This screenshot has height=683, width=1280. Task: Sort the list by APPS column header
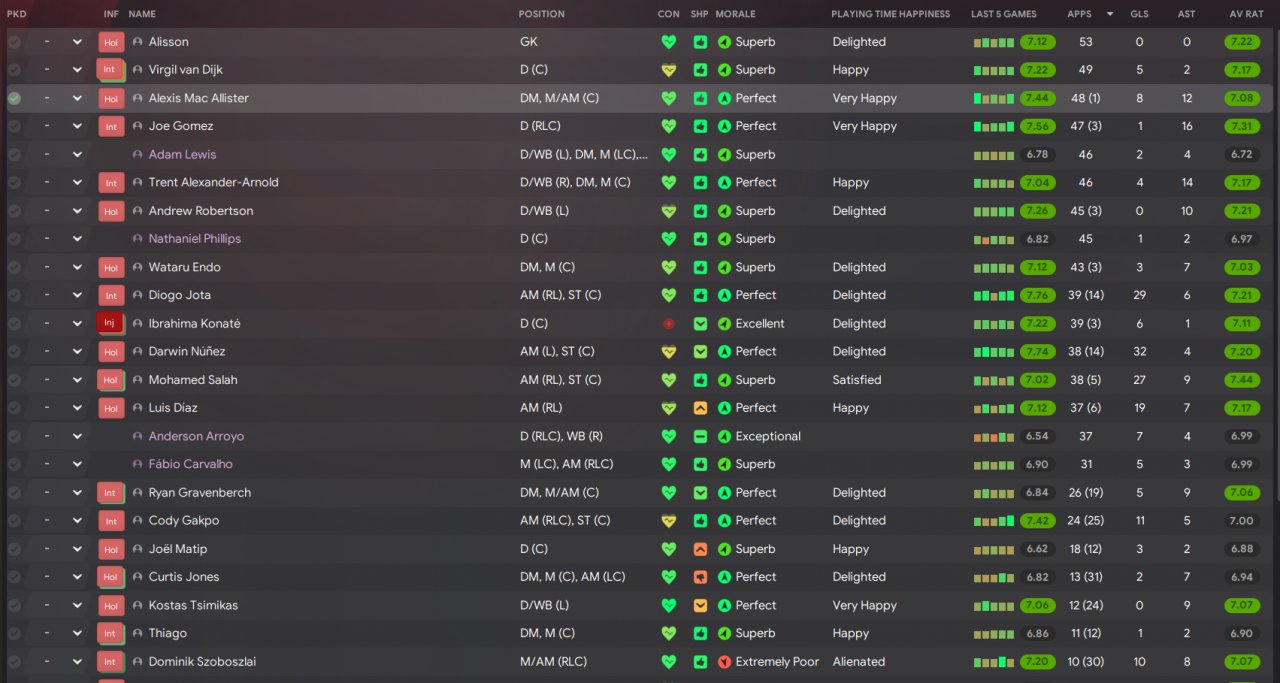click(1079, 14)
